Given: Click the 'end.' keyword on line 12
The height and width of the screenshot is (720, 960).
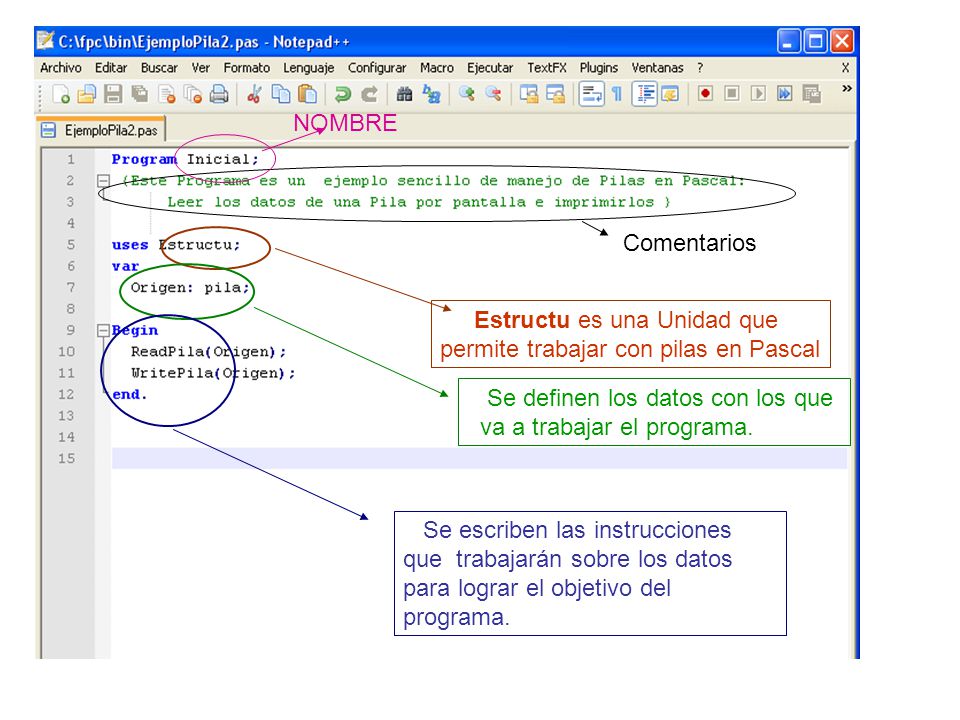Looking at the screenshot, I should point(130,395).
